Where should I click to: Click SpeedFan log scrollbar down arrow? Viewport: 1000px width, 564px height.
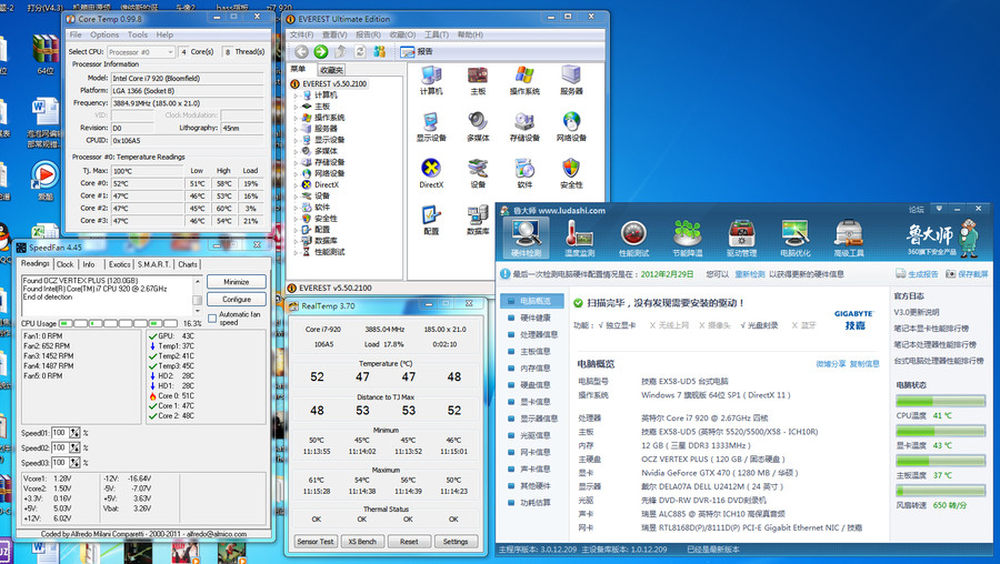coord(197,311)
